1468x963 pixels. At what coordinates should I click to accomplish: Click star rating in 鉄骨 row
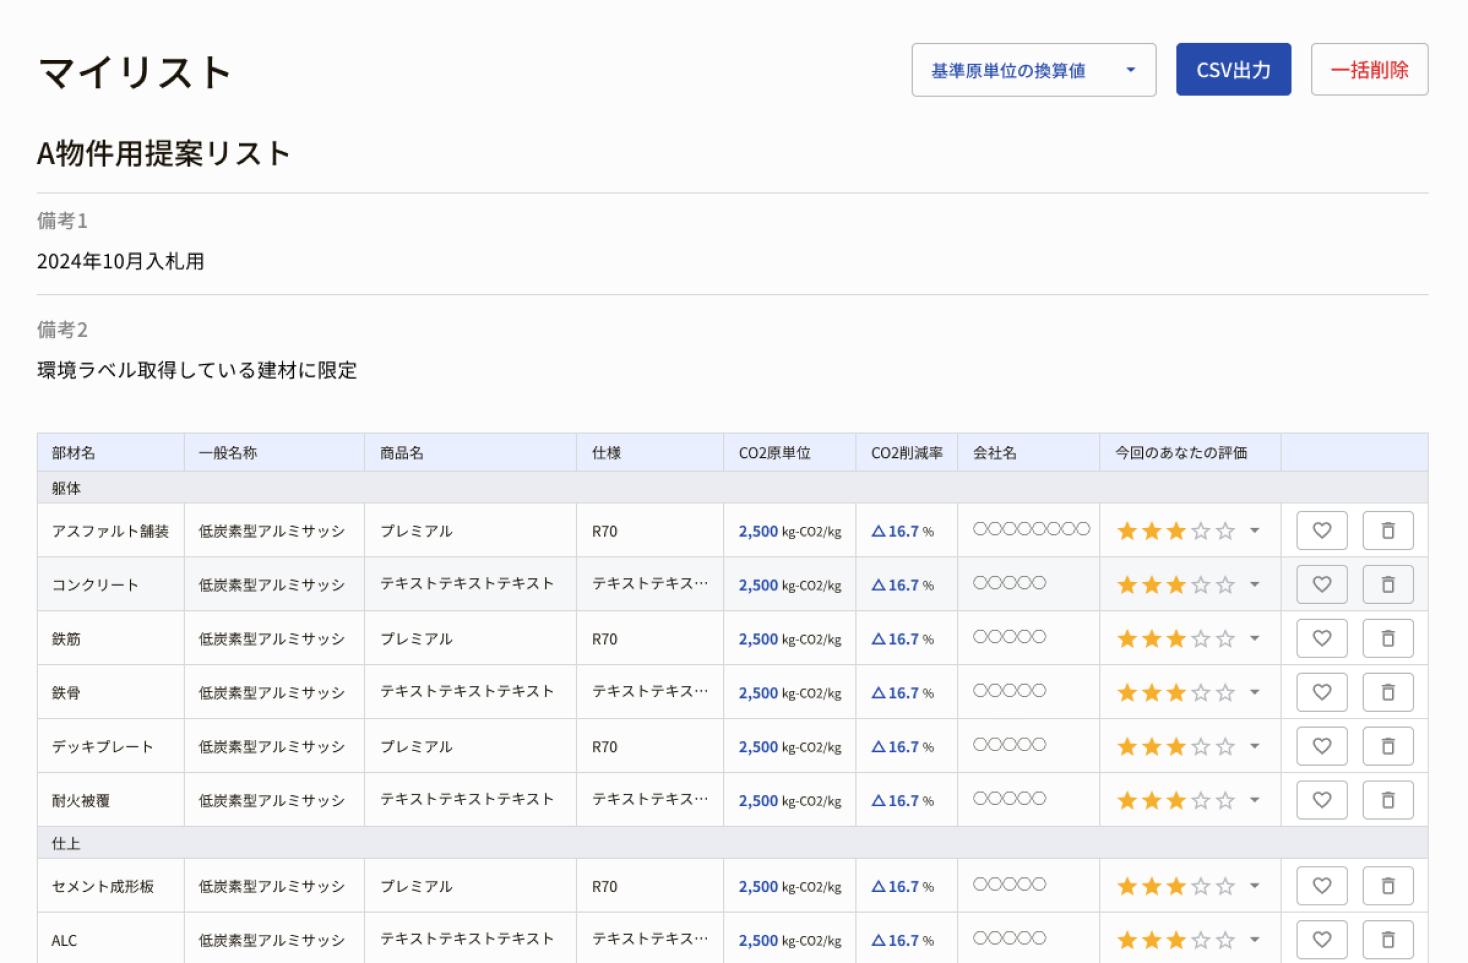point(1176,693)
